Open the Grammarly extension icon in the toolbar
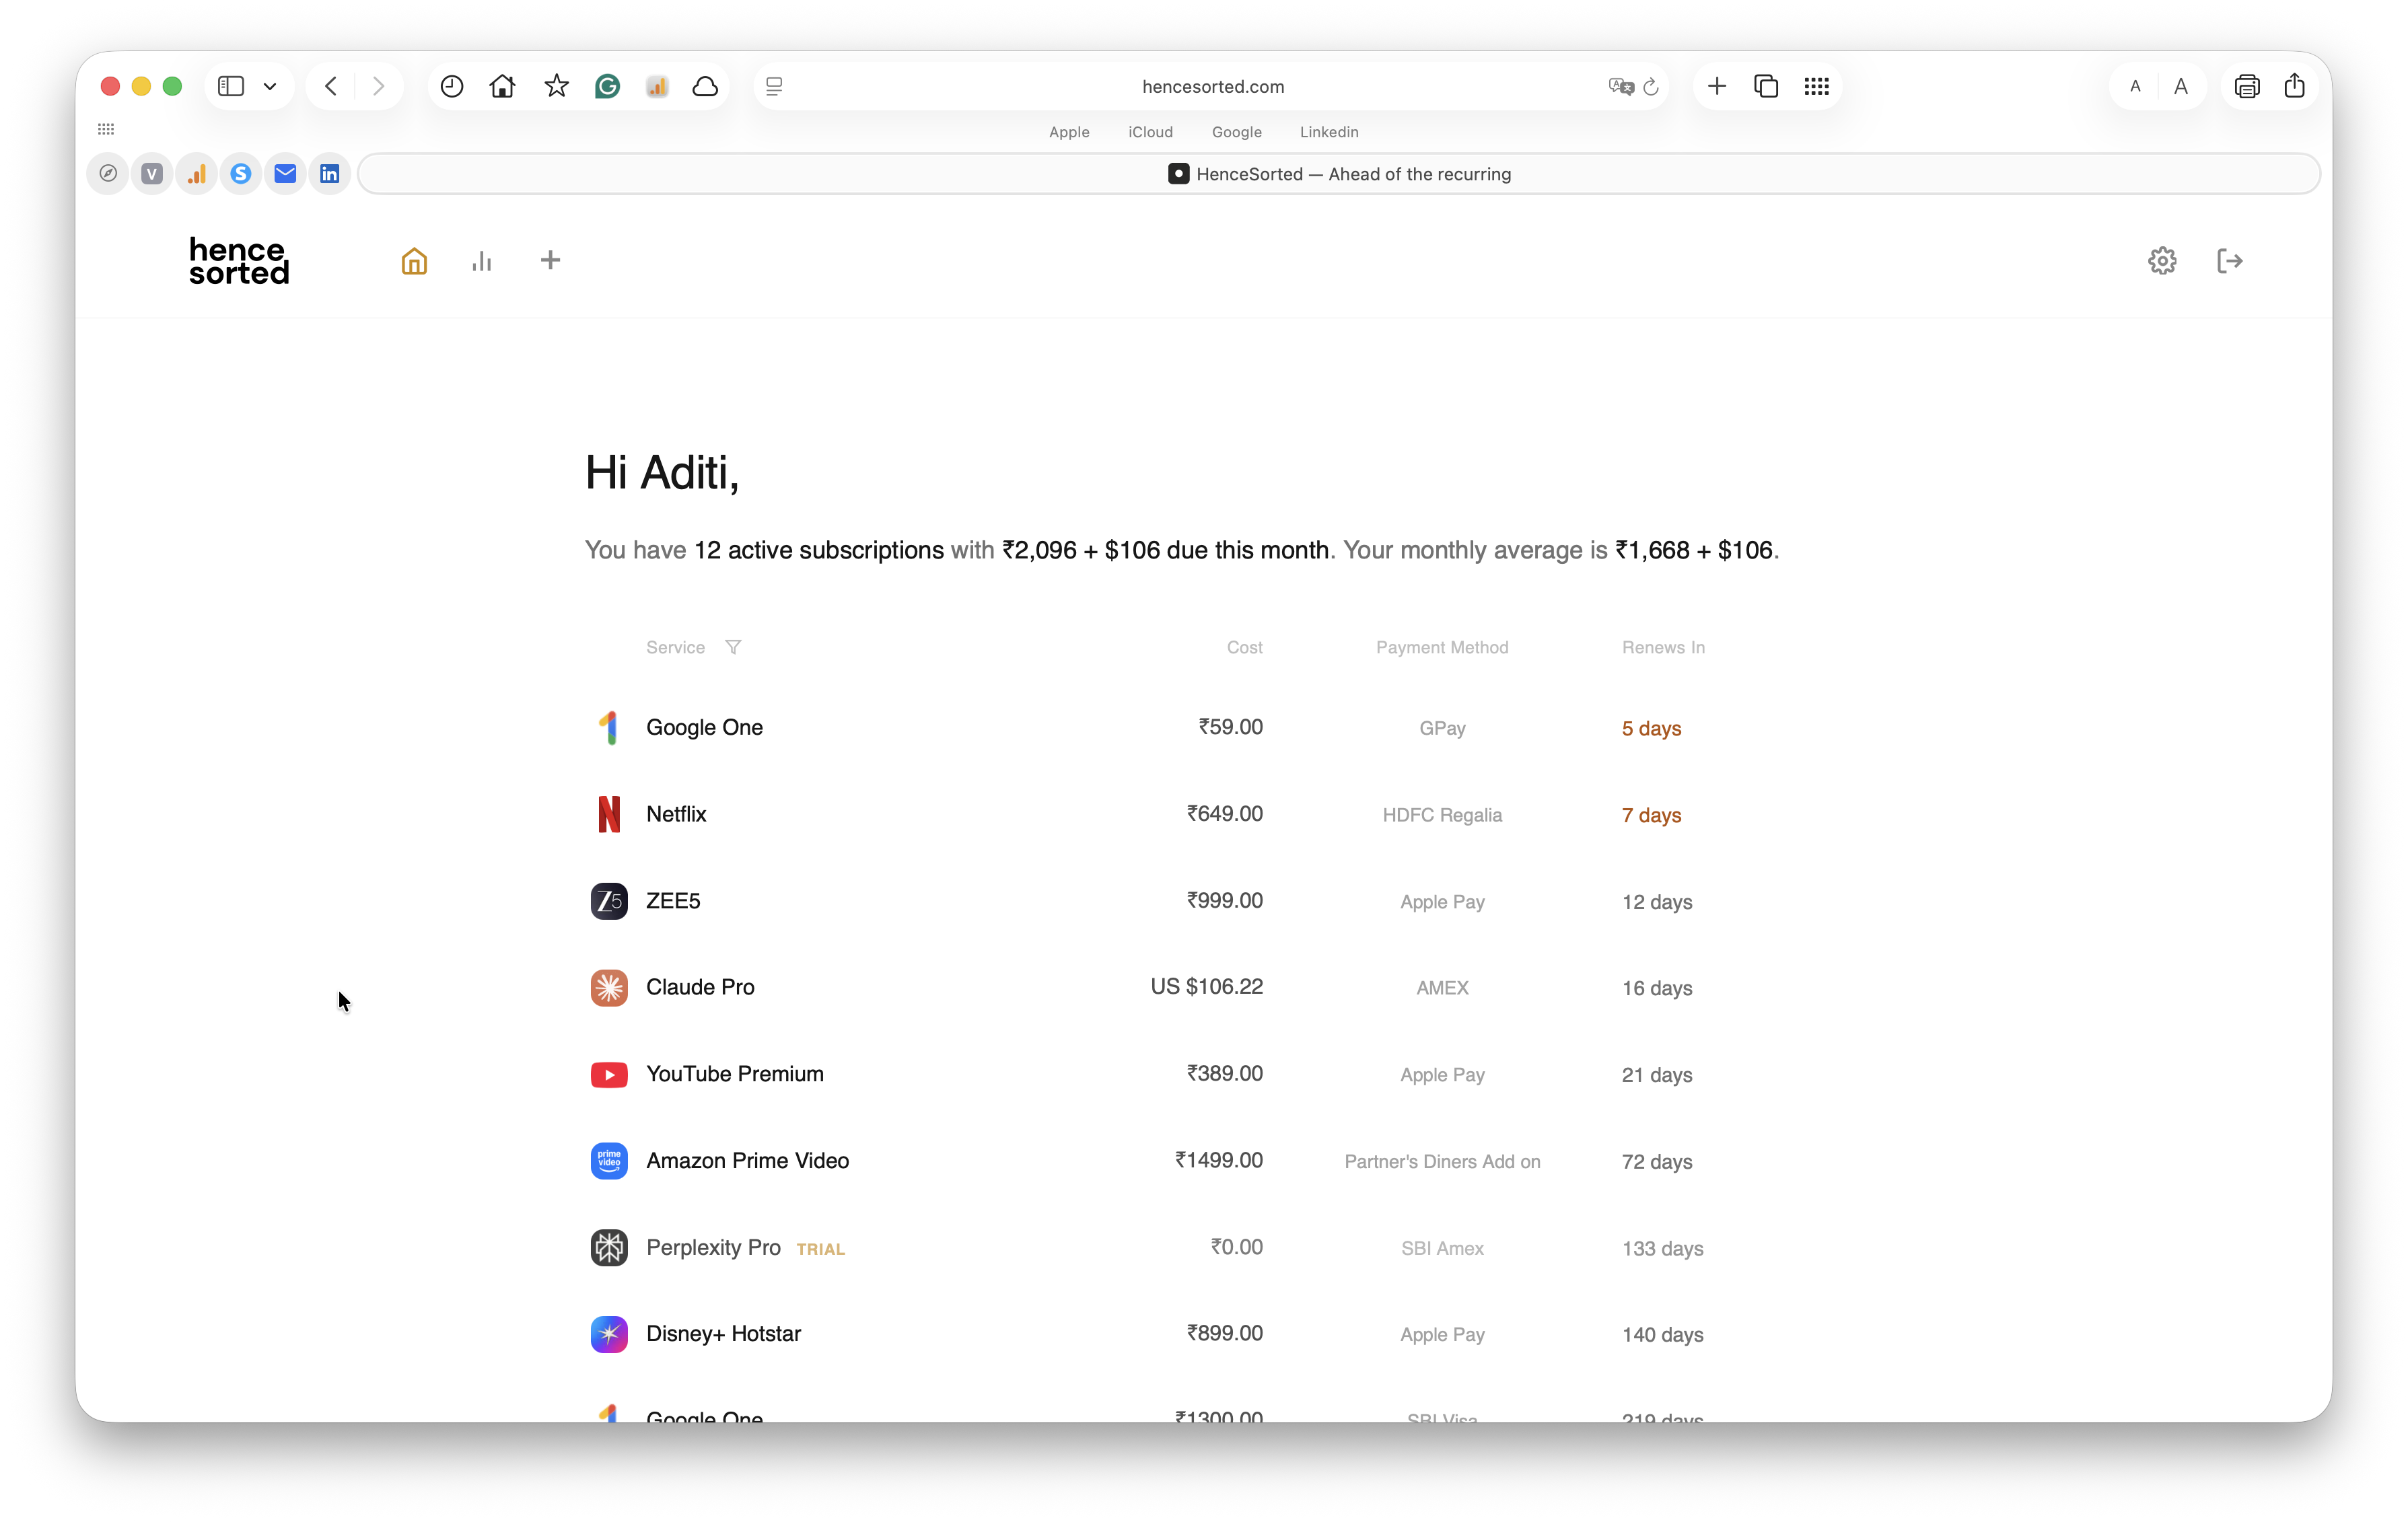2408x1522 pixels. [x=606, y=86]
